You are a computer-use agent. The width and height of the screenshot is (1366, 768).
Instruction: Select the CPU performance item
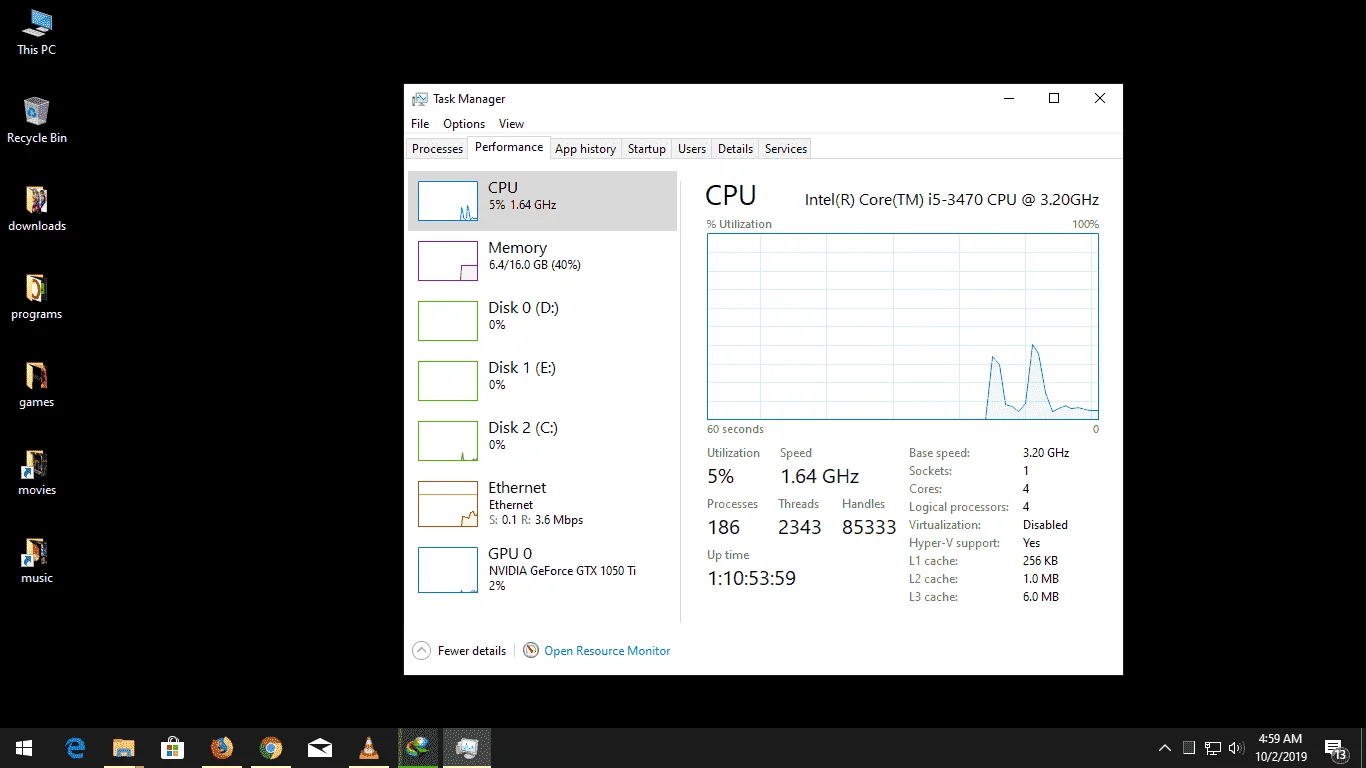pos(542,201)
